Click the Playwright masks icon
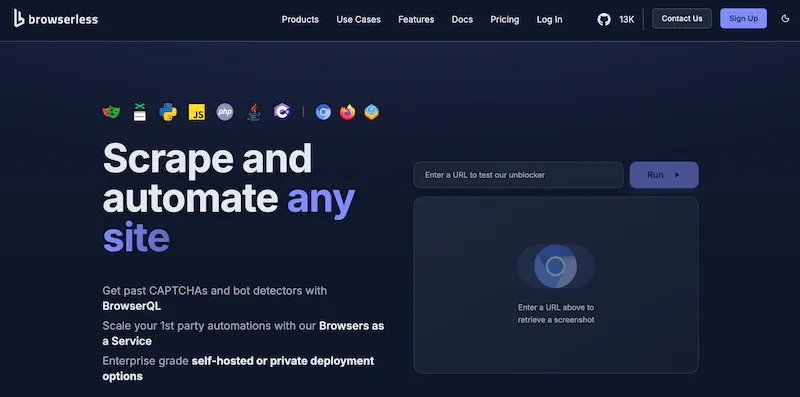The height and width of the screenshot is (397, 800). point(111,112)
